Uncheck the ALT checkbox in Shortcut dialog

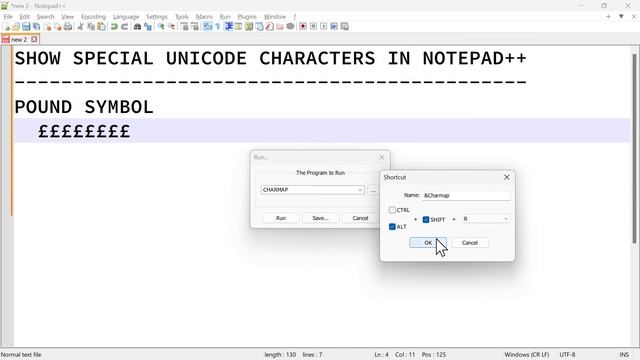tap(392, 227)
